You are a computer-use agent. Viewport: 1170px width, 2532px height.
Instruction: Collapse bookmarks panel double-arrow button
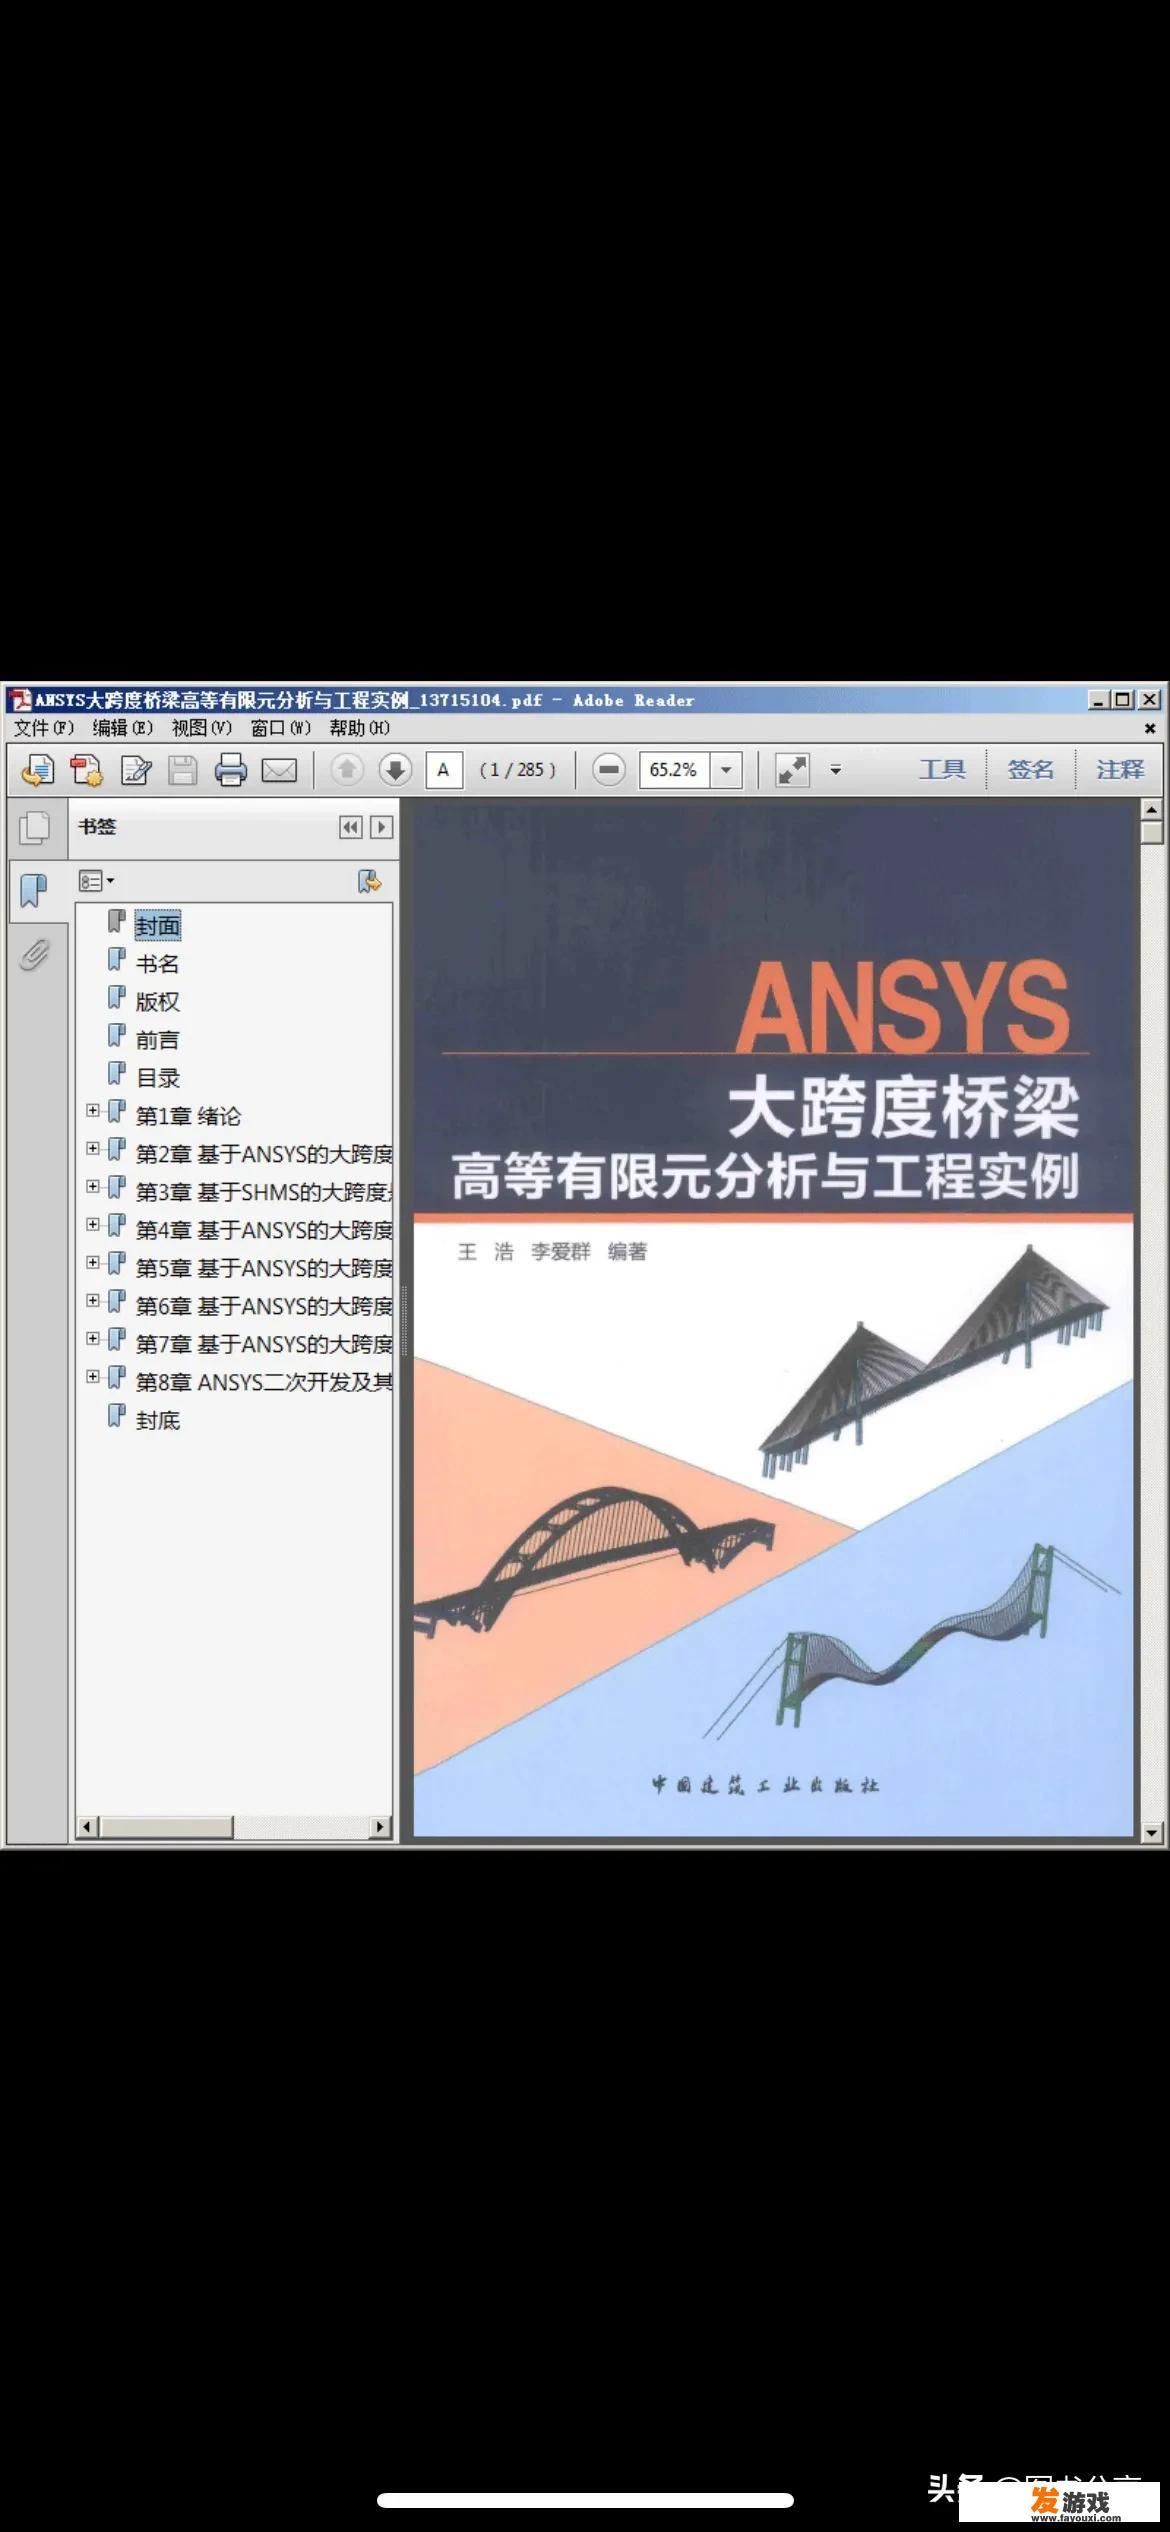(350, 827)
